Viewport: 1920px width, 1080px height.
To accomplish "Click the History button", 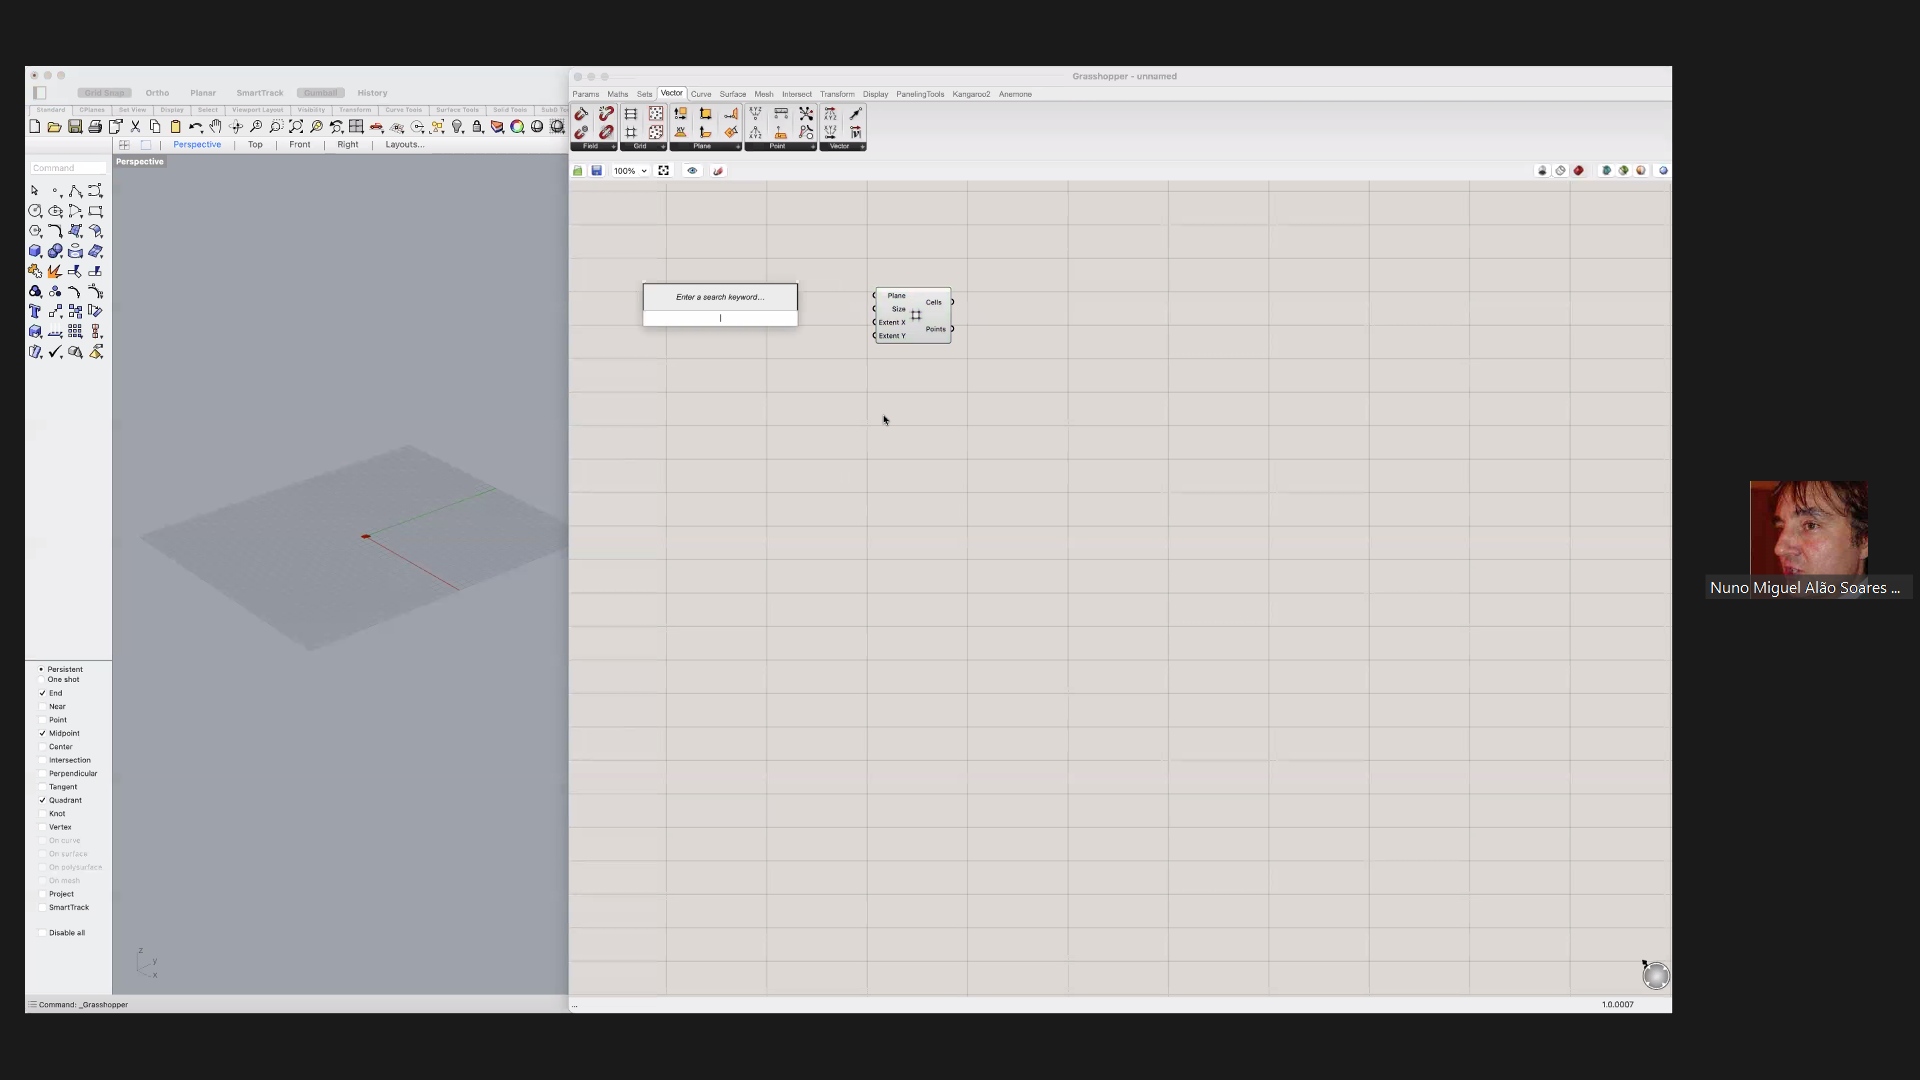I will 372,93.
